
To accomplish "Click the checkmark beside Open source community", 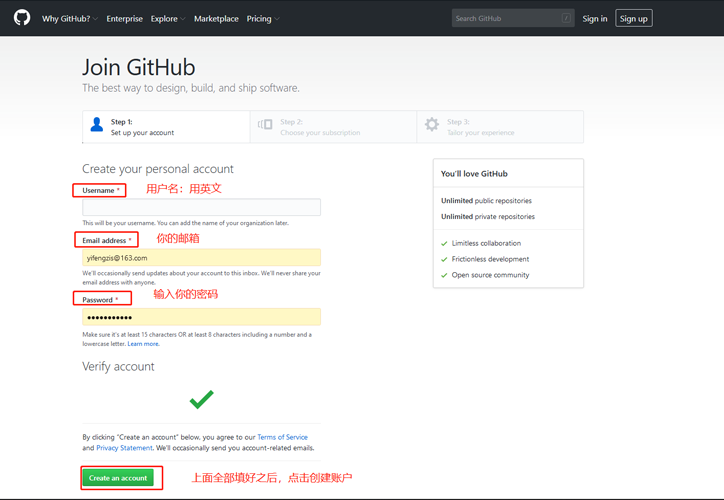I will coord(444,275).
